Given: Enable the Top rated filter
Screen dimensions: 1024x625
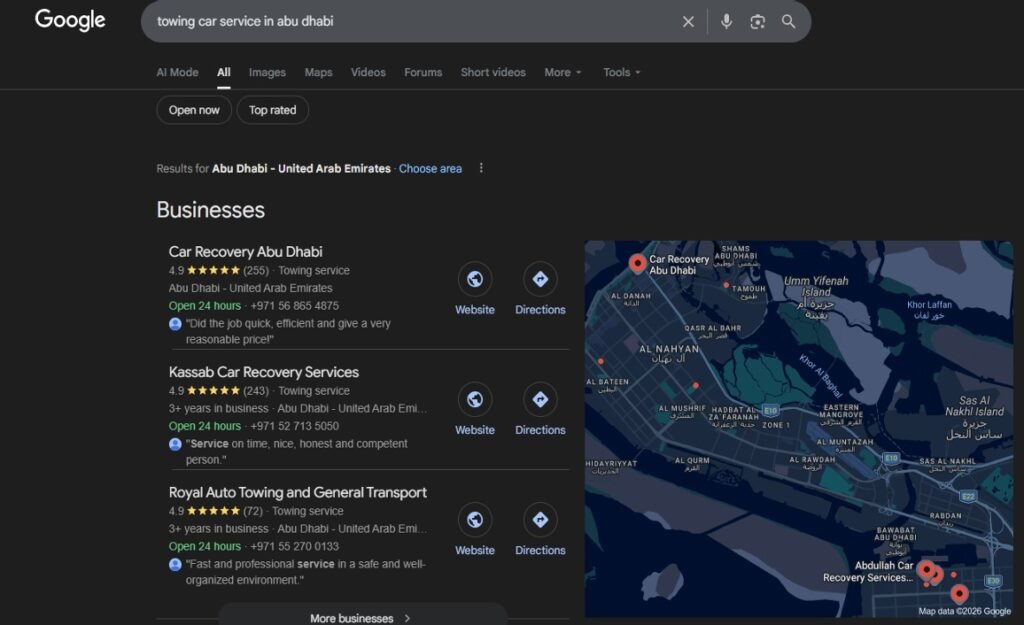Looking at the screenshot, I should click(272, 110).
